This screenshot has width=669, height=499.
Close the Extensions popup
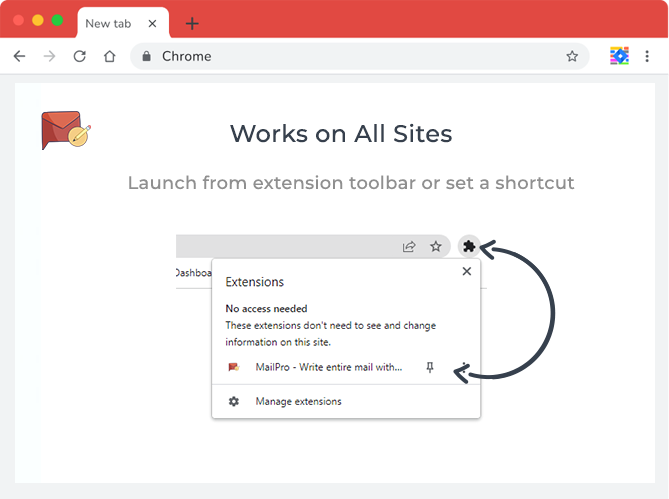[x=466, y=271]
